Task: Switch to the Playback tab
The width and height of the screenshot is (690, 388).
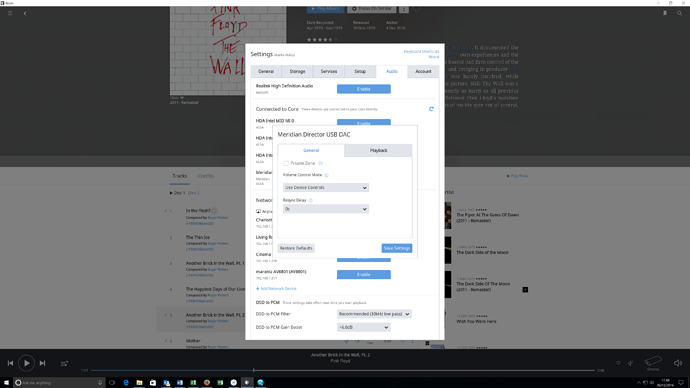Action: pyautogui.click(x=378, y=150)
